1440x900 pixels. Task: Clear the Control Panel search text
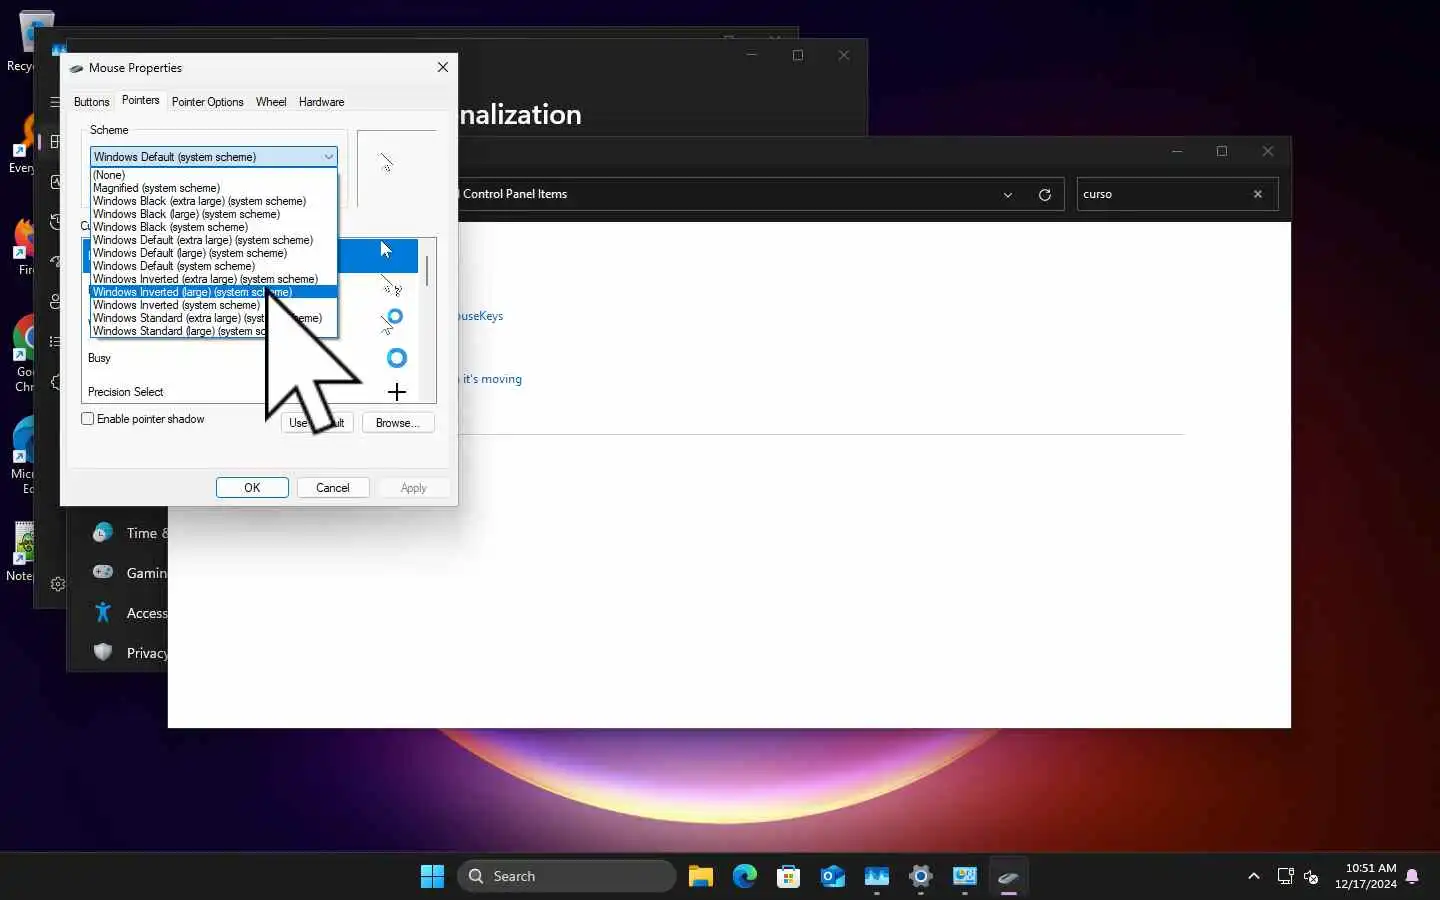[x=1258, y=194]
